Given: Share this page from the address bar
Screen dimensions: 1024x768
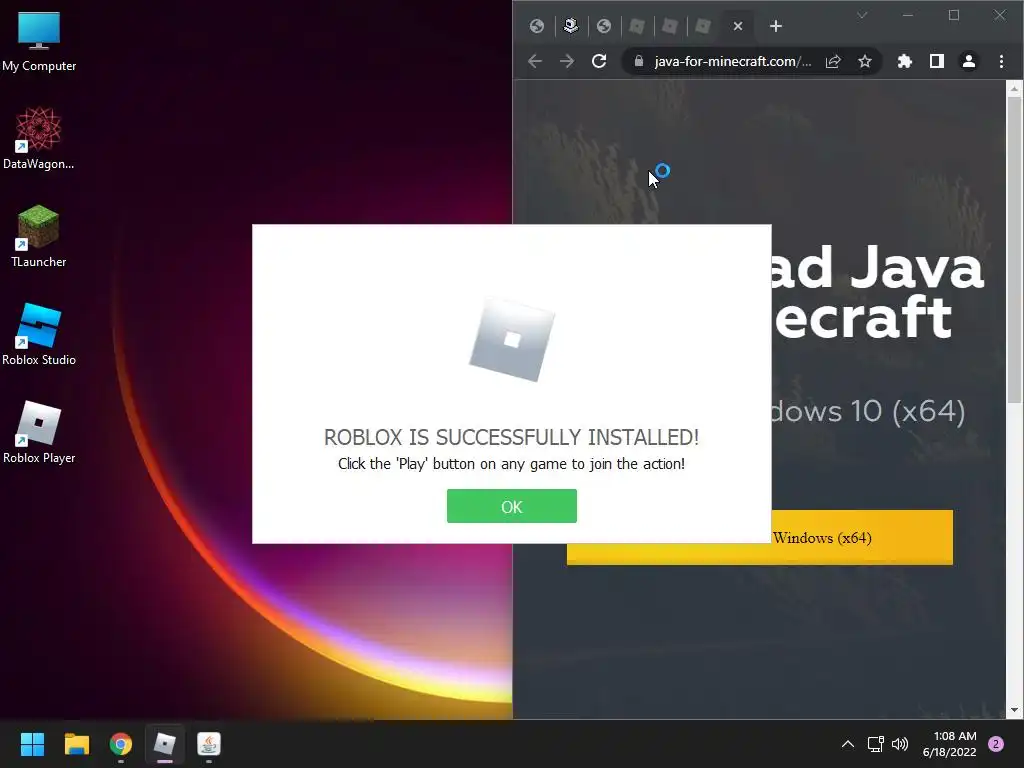Looking at the screenshot, I should 833,61.
